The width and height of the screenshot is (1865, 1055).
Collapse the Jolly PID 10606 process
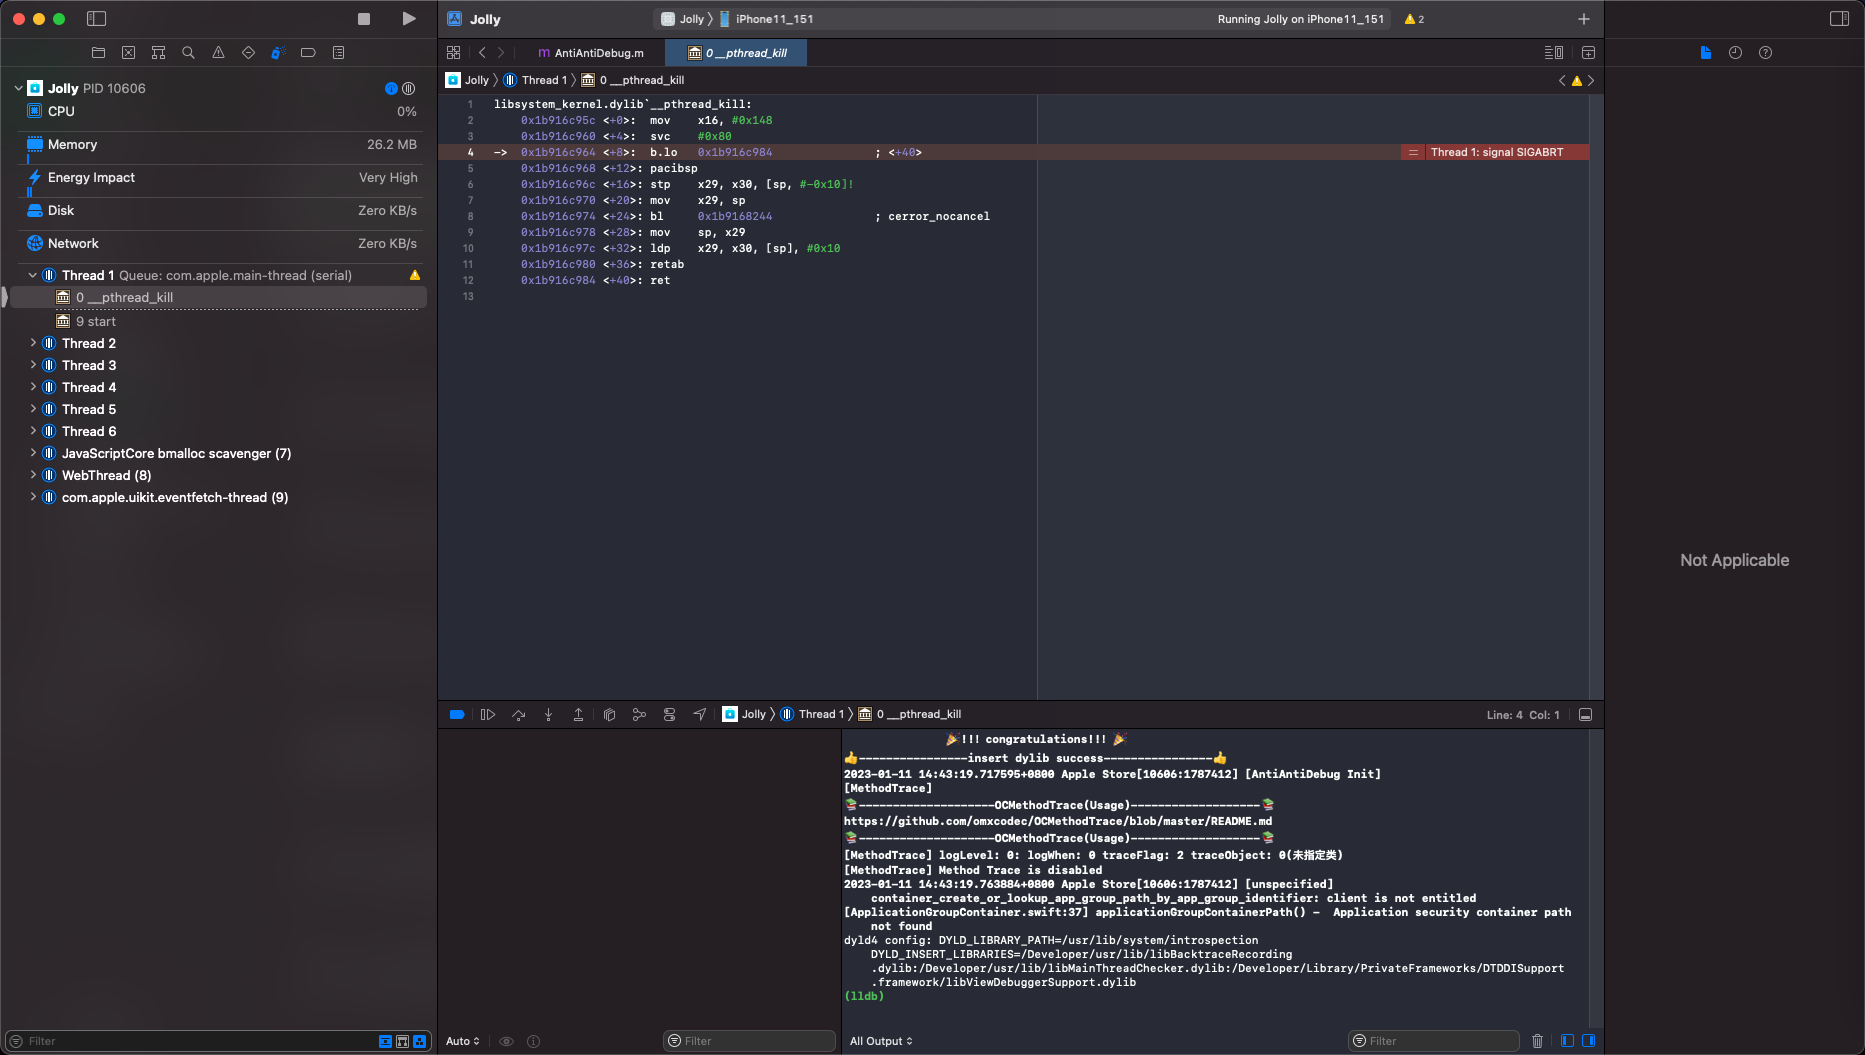pyautogui.click(x=18, y=88)
